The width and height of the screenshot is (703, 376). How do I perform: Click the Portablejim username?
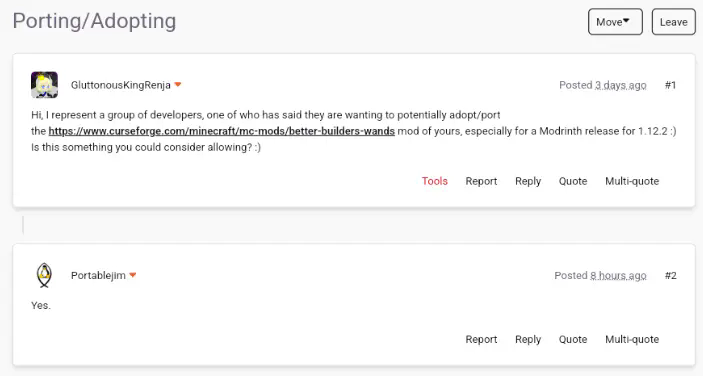pyautogui.click(x=98, y=276)
